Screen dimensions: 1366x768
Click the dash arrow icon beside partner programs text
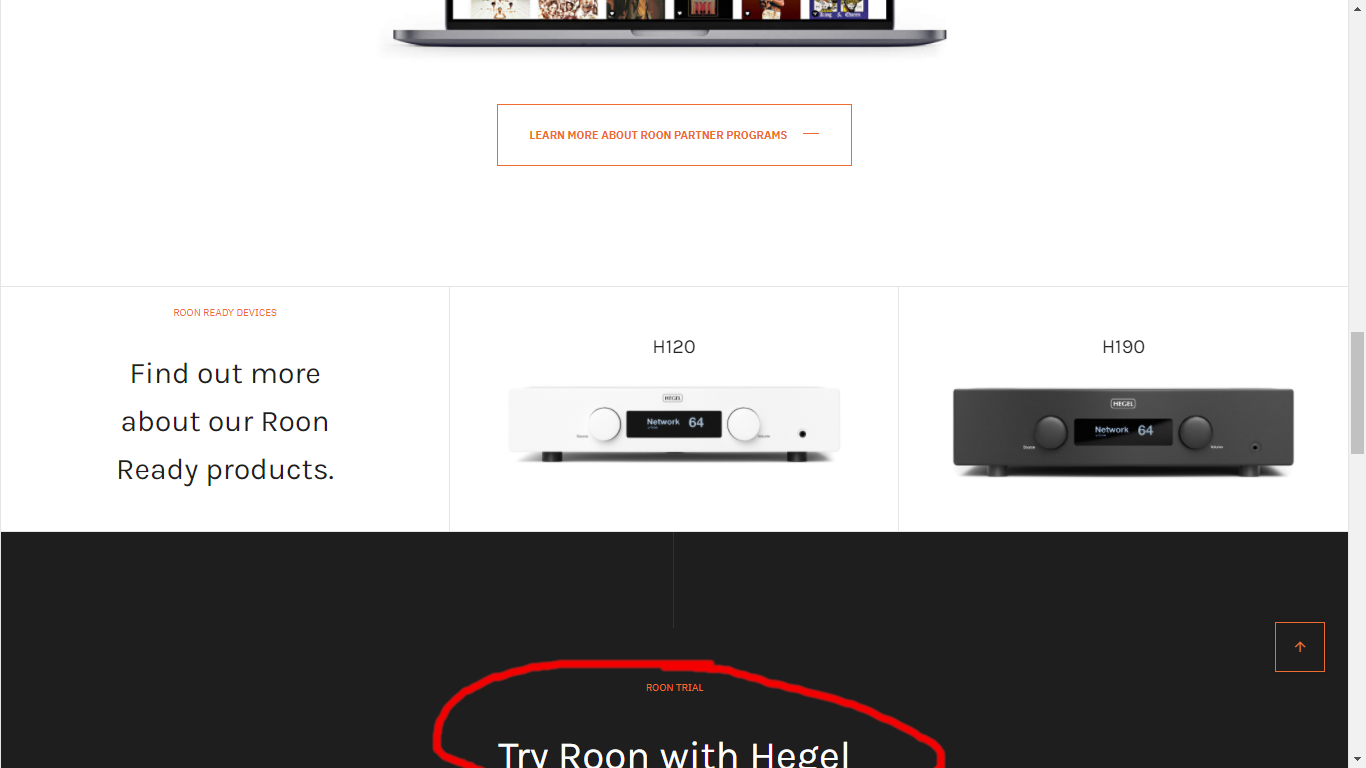click(811, 134)
